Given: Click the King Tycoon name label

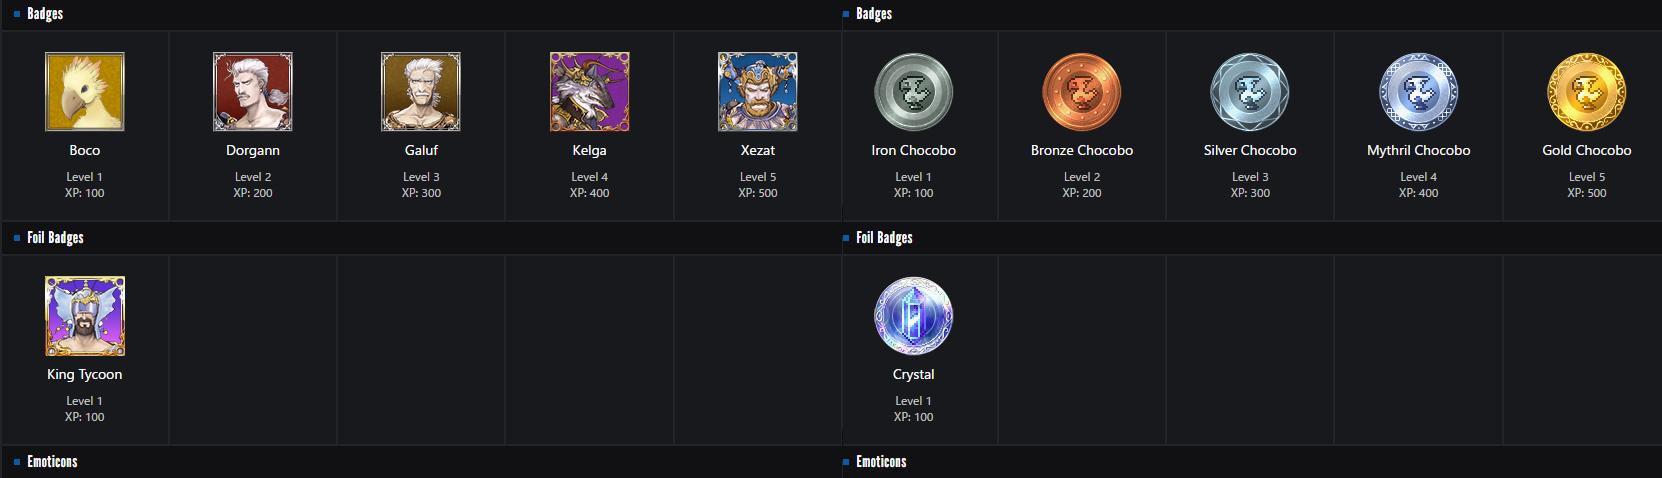Looking at the screenshot, I should coord(85,374).
